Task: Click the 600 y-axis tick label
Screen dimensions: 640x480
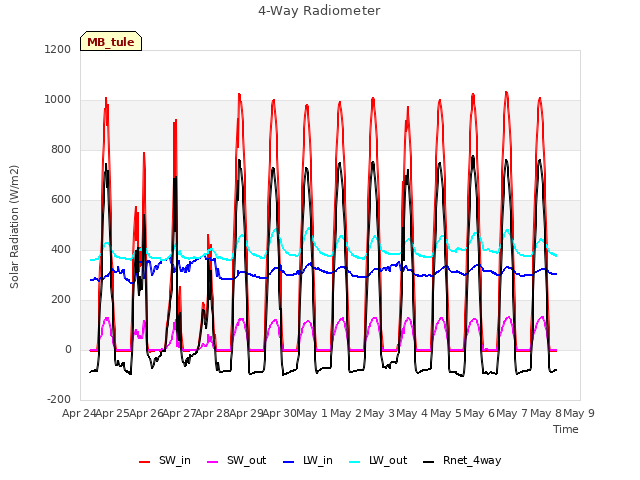Action: [x=61, y=200]
